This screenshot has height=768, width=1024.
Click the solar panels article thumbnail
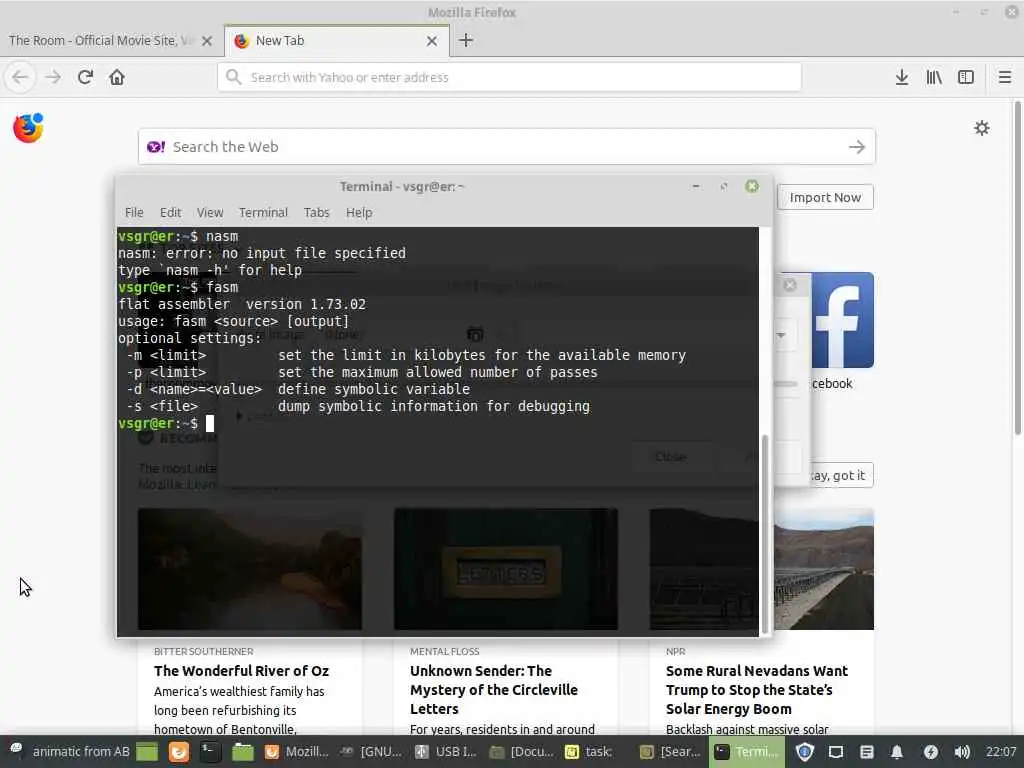coord(824,569)
